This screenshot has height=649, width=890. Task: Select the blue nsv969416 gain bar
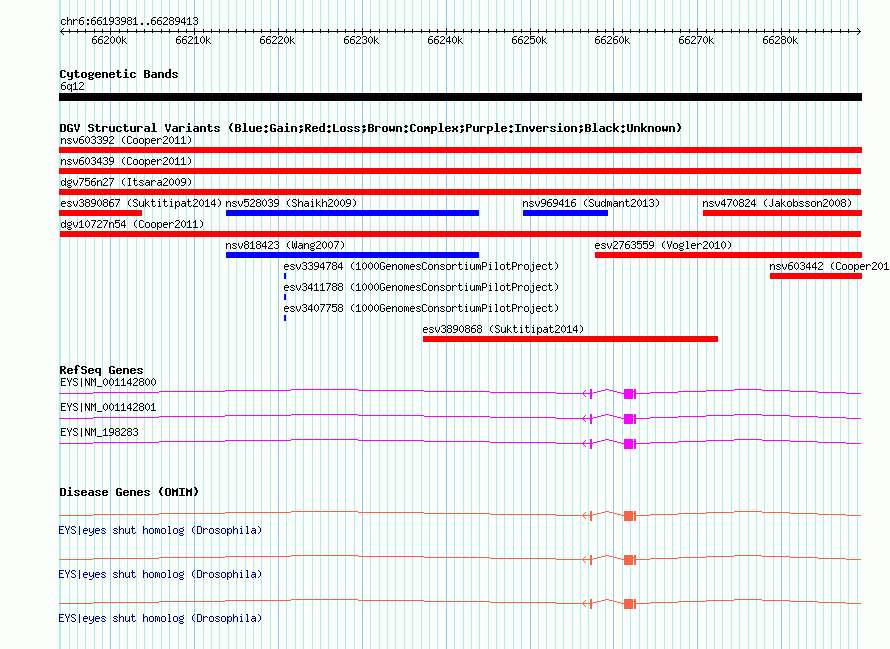click(x=565, y=213)
